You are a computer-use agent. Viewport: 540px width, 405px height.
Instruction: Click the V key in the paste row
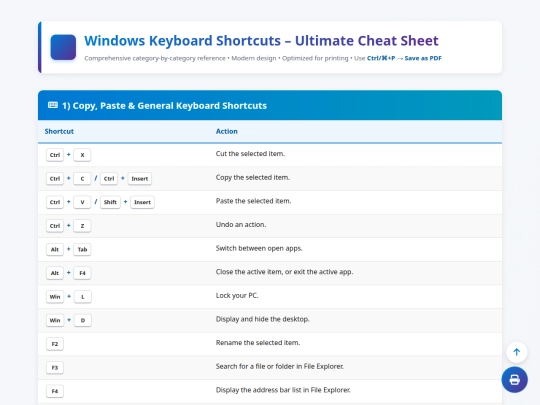(x=82, y=202)
